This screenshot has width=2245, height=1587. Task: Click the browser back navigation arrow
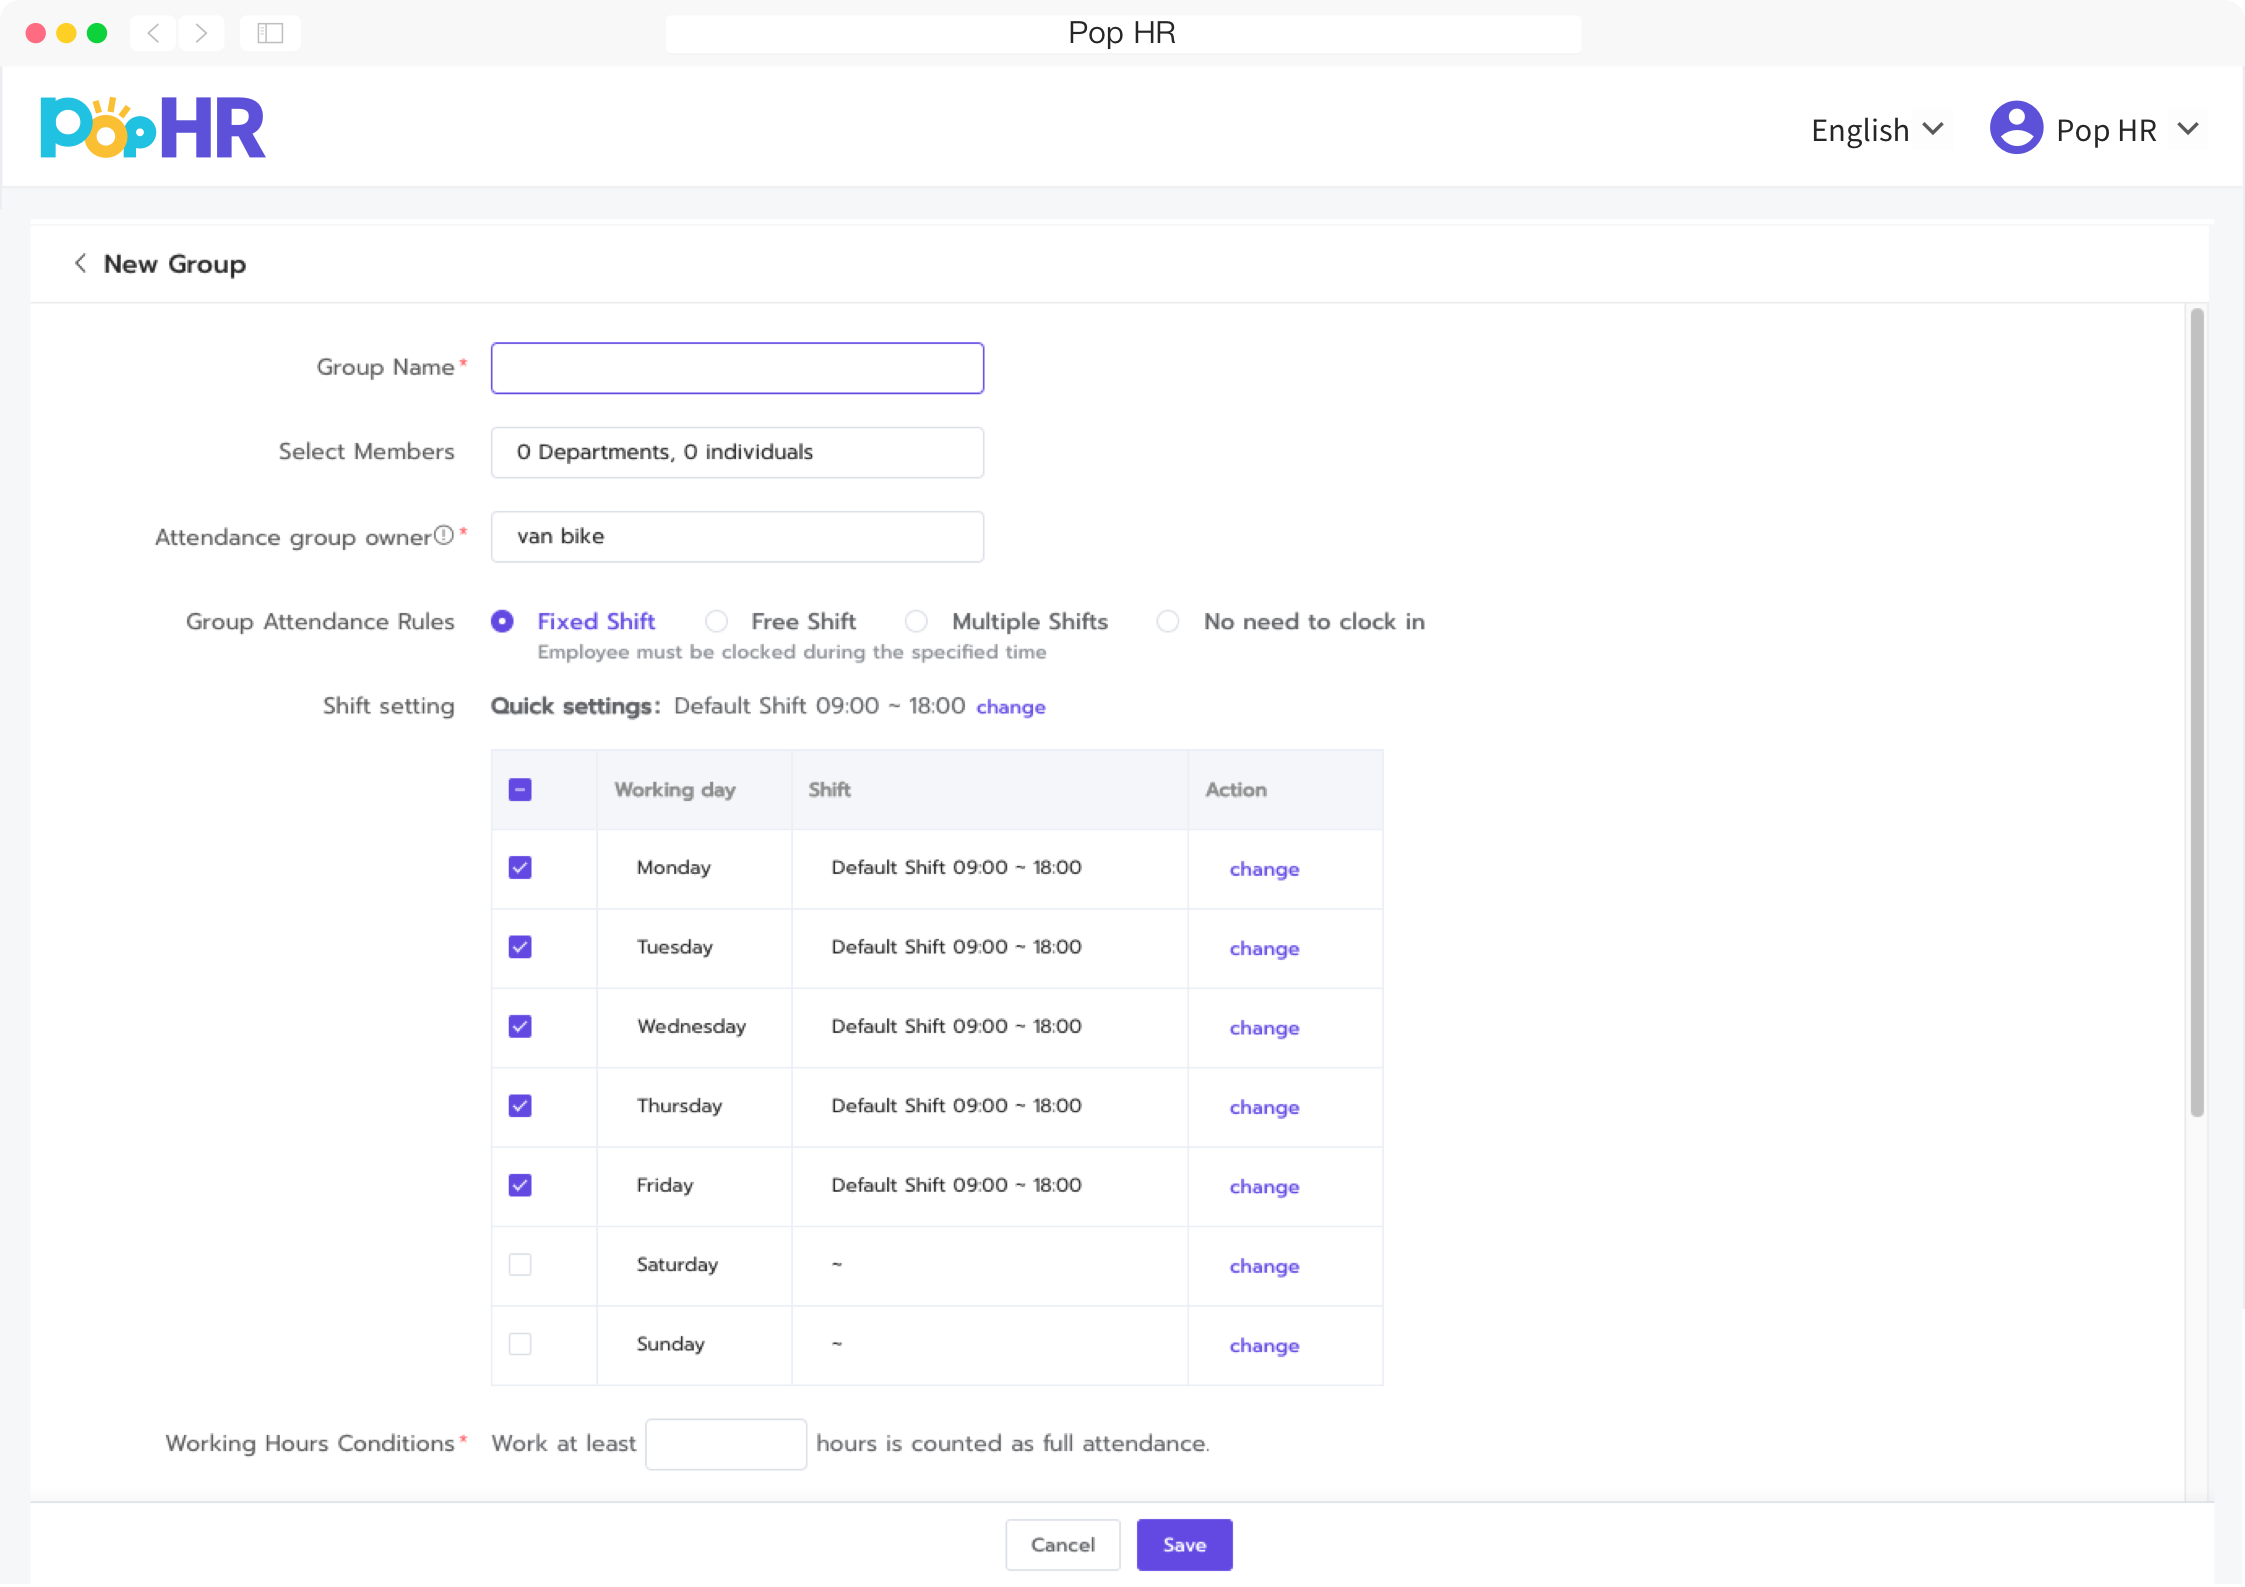click(x=153, y=33)
